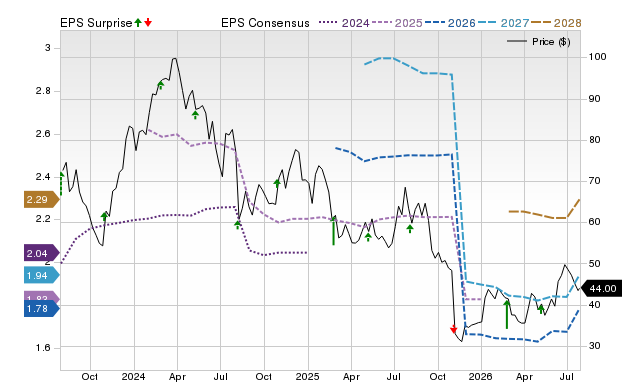
Task: Click the EPS Surprise legend title
Action: tap(96, 23)
